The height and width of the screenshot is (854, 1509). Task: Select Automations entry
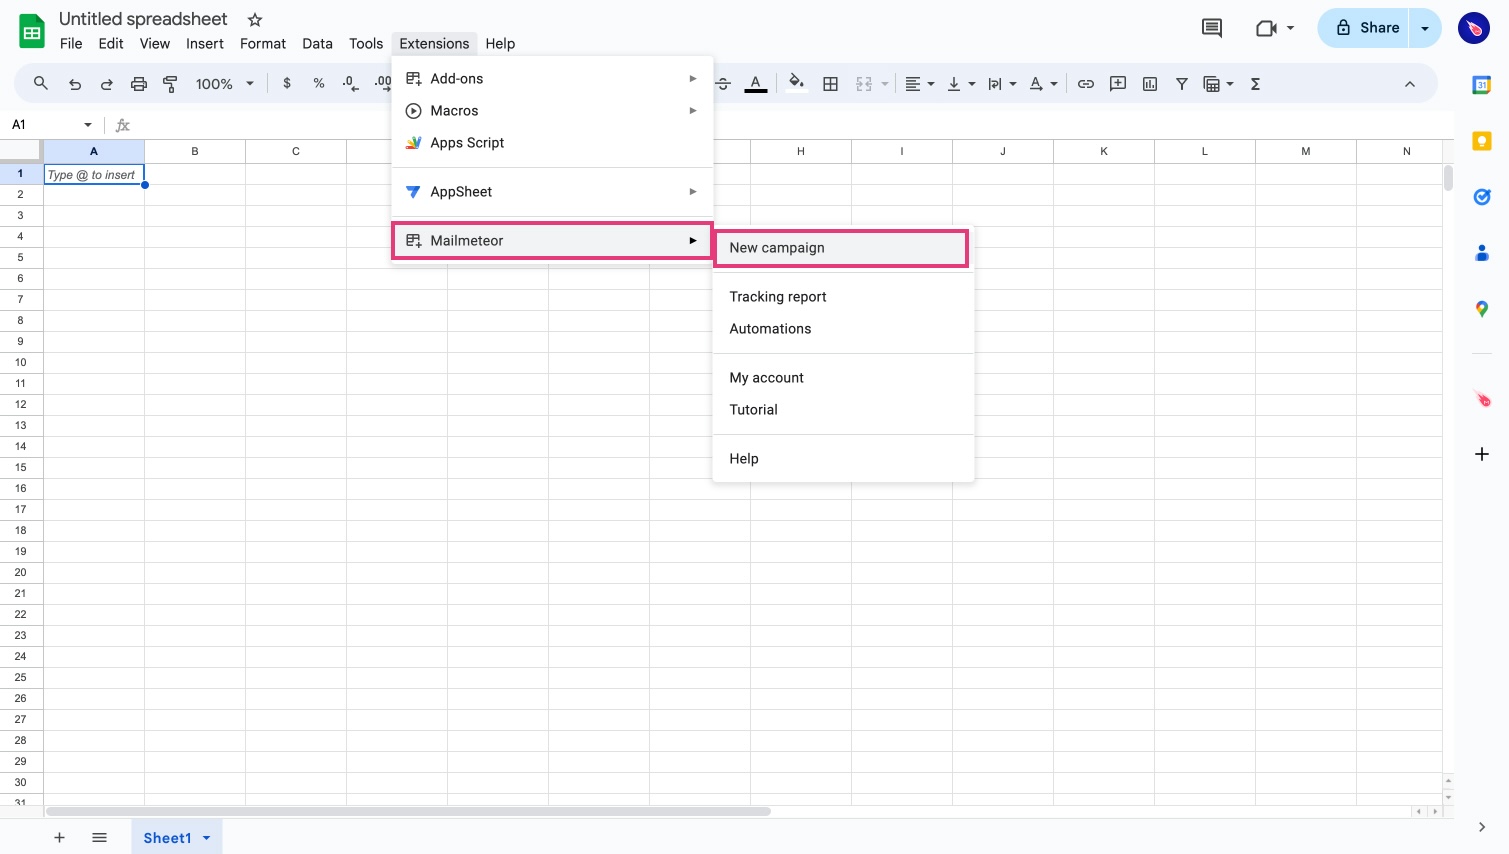(843, 329)
